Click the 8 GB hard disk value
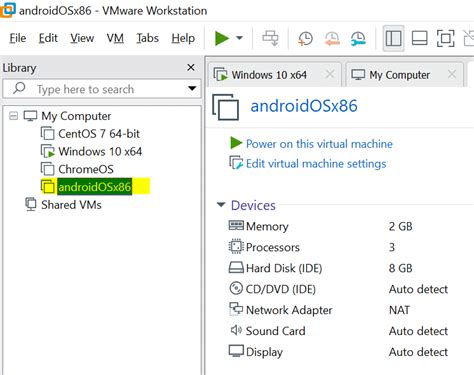The width and height of the screenshot is (474, 375). click(400, 268)
